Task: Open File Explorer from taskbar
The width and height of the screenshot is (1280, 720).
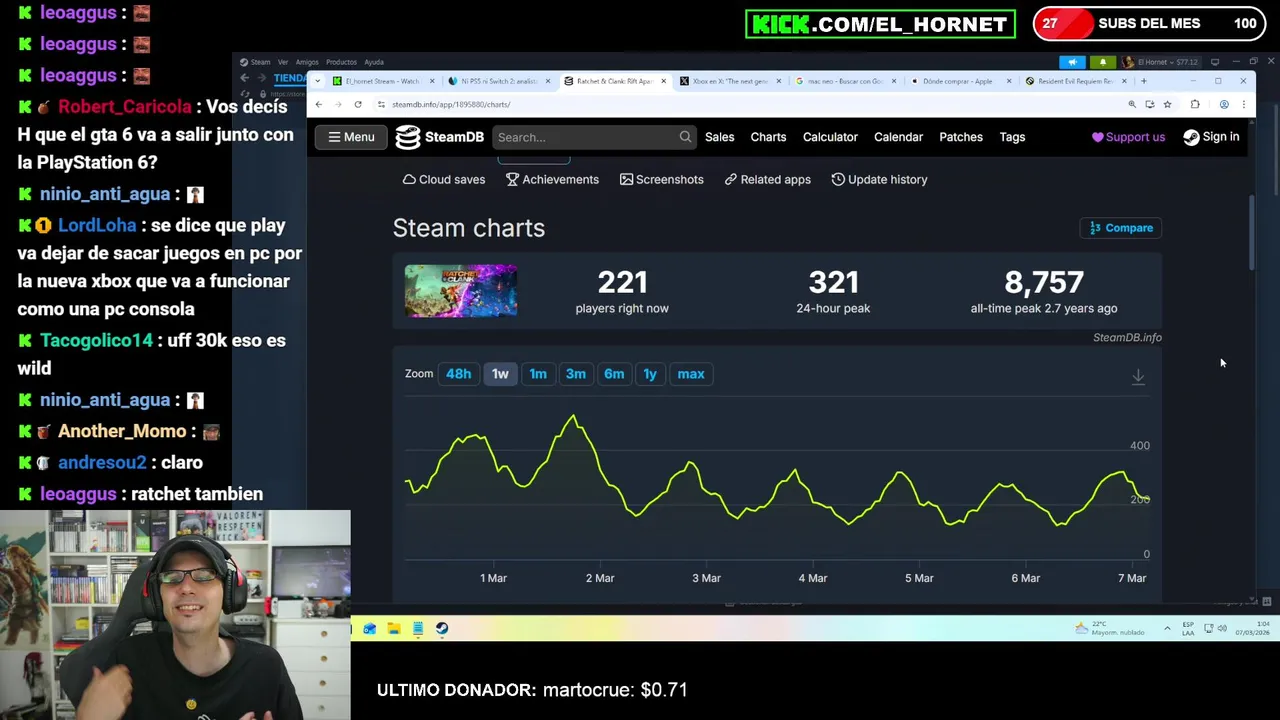Action: pos(394,629)
